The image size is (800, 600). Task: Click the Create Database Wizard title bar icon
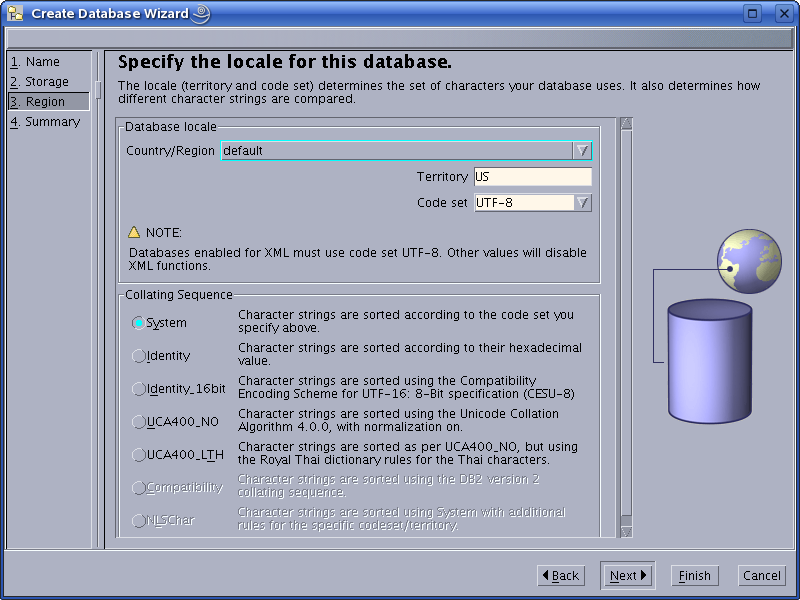[x=15, y=13]
